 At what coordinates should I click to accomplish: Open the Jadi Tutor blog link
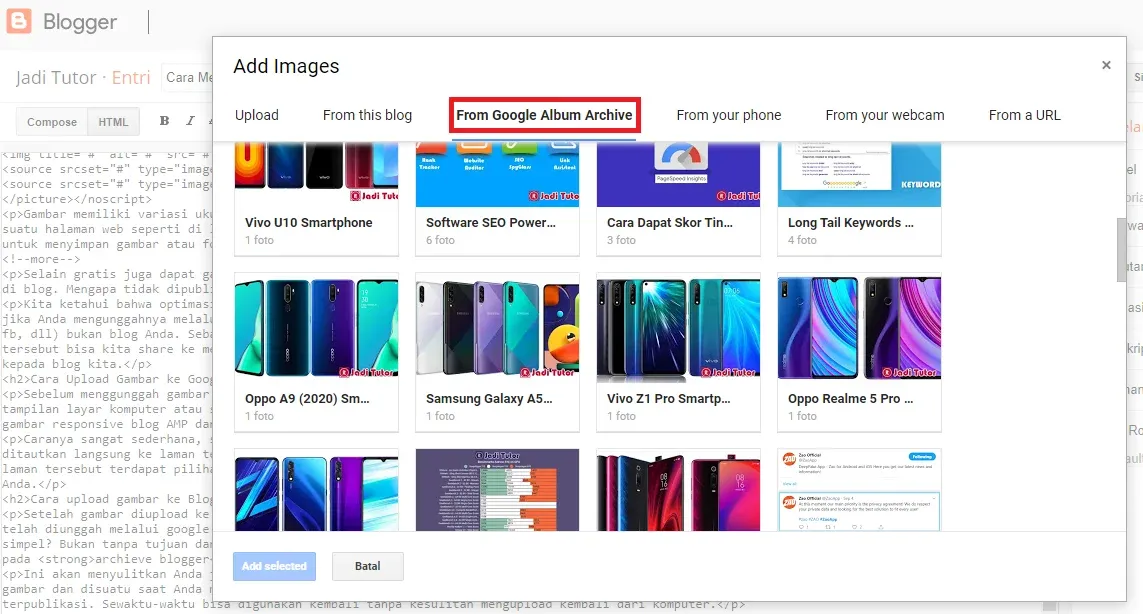pyautogui.click(x=55, y=77)
